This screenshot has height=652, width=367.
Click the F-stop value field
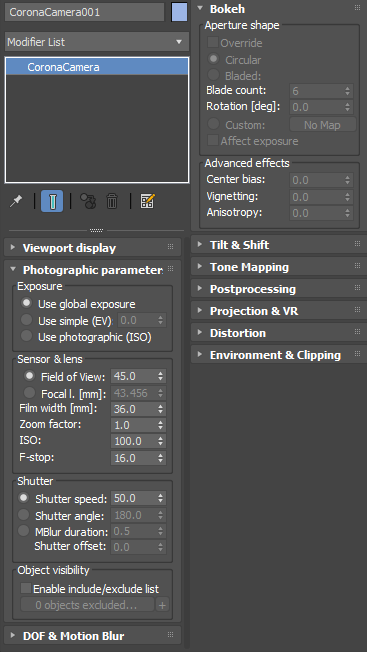[138, 458]
